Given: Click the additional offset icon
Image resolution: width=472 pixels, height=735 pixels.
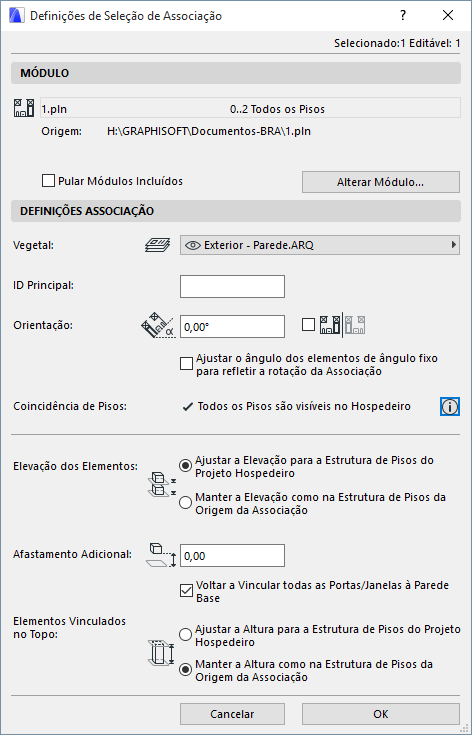Looking at the screenshot, I should pos(161,555).
